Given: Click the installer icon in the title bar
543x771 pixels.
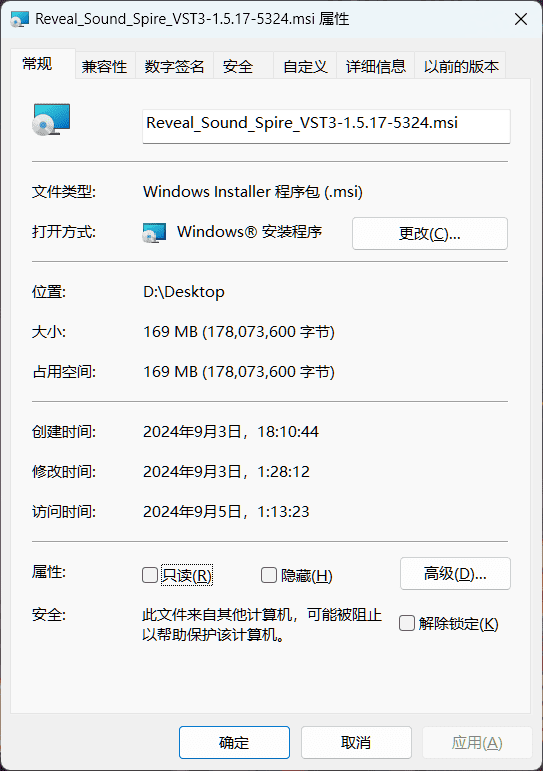Looking at the screenshot, I should [20, 19].
